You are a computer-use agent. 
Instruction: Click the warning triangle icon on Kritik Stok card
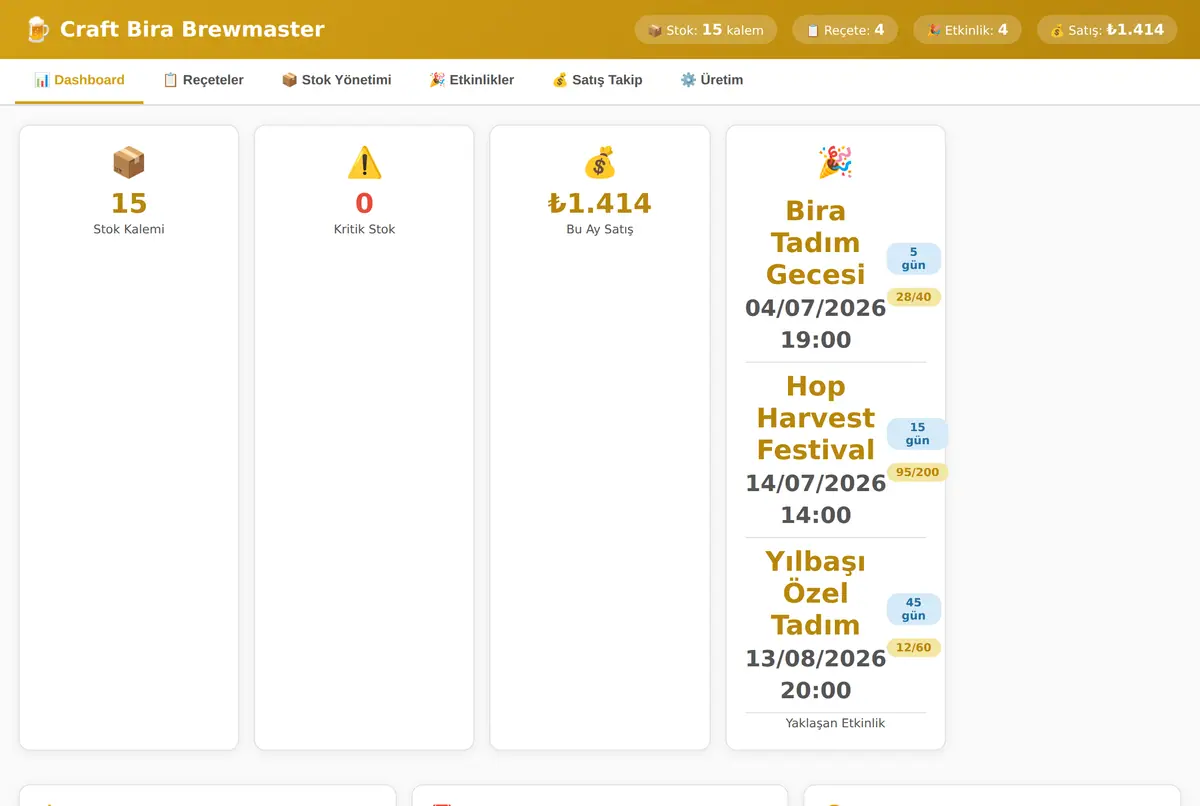[364, 162]
